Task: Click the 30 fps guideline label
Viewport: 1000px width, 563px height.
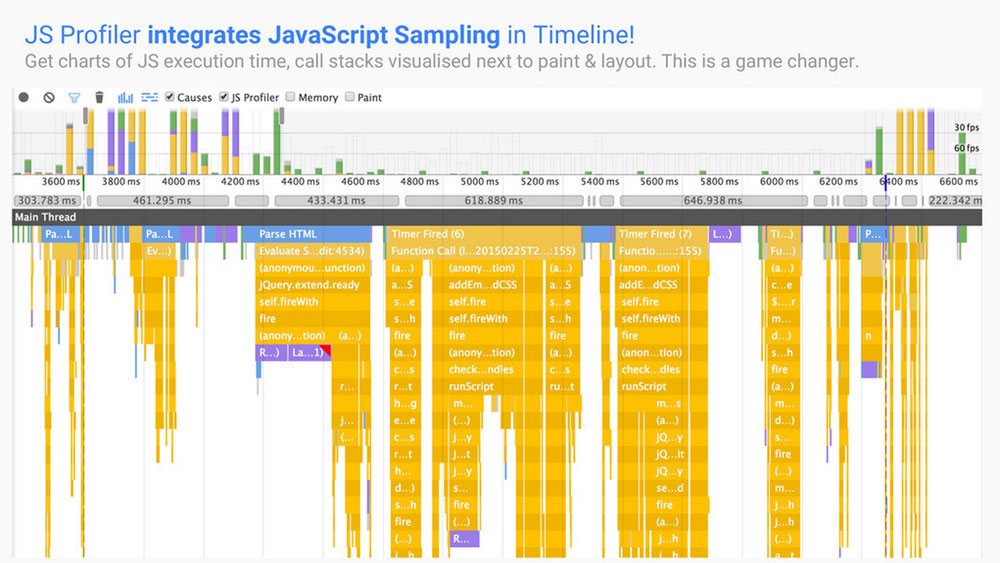Action: [x=966, y=128]
